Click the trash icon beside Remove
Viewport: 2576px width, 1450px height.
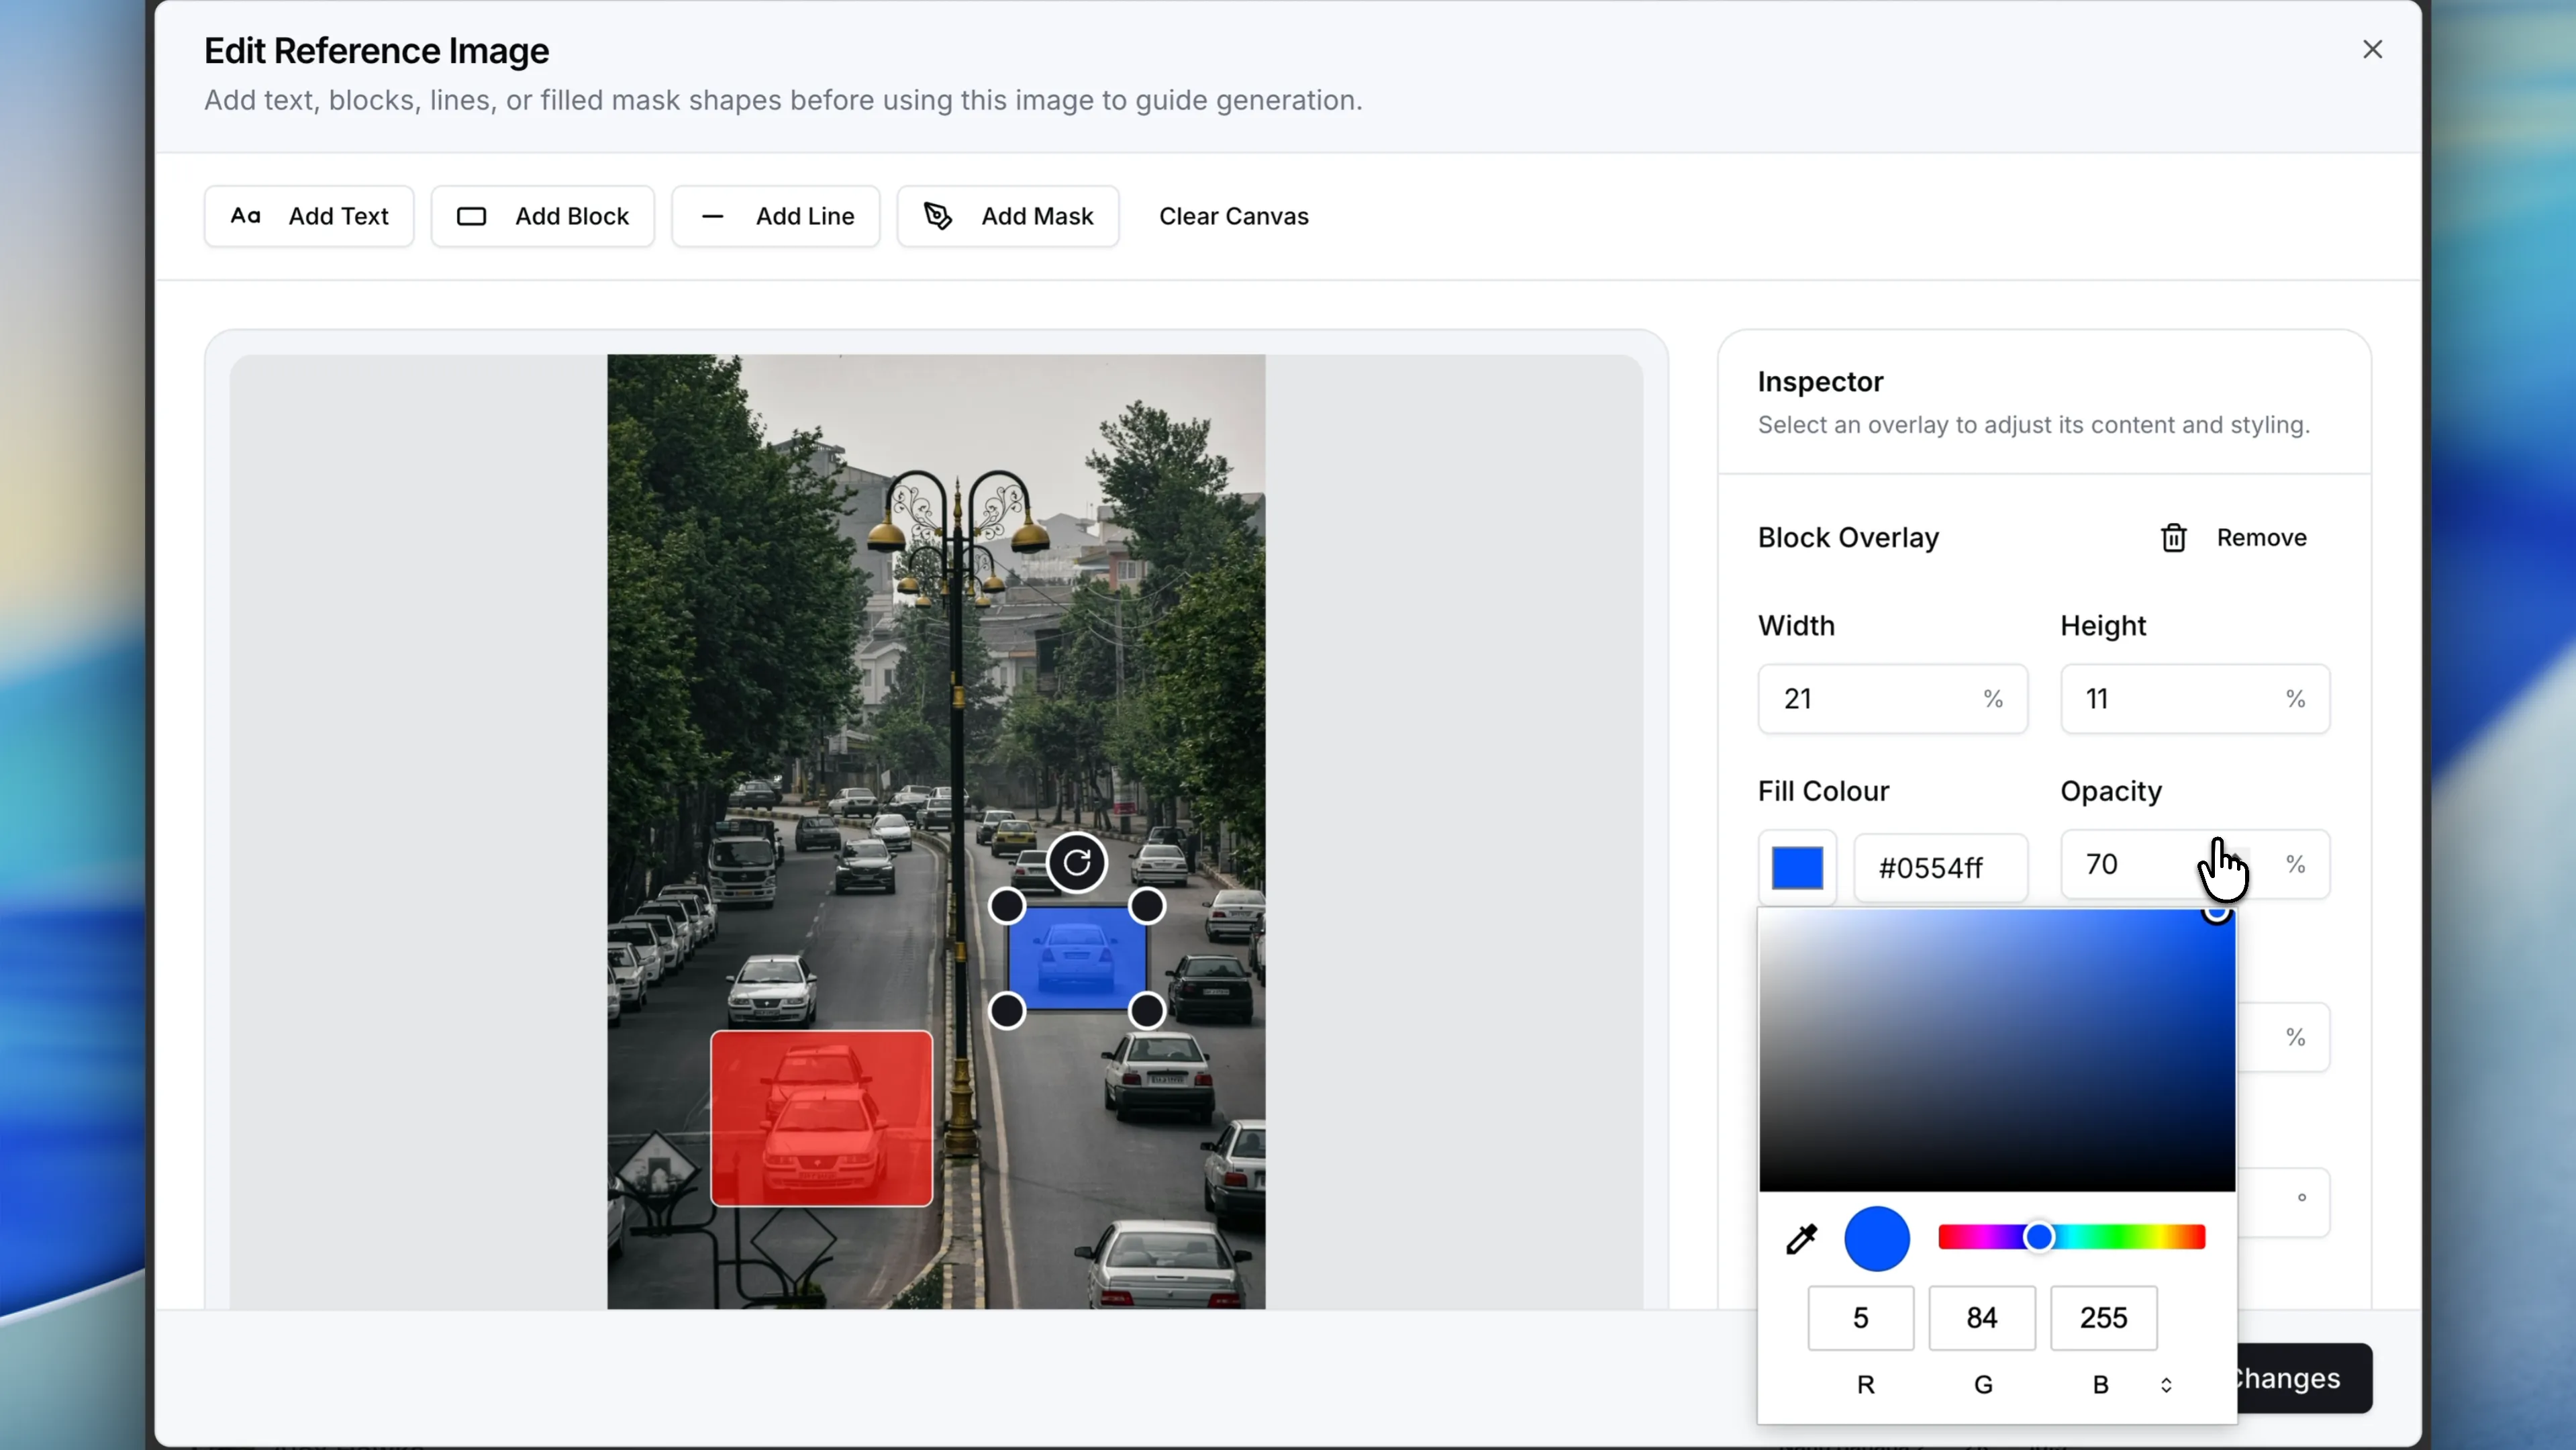[x=2174, y=537]
